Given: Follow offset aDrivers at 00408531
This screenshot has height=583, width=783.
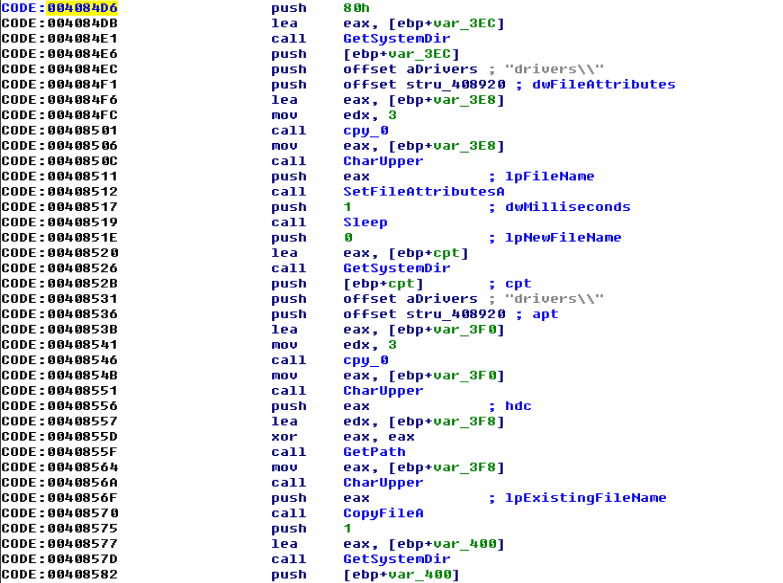Looking at the screenshot, I should pyautogui.click(x=410, y=299).
